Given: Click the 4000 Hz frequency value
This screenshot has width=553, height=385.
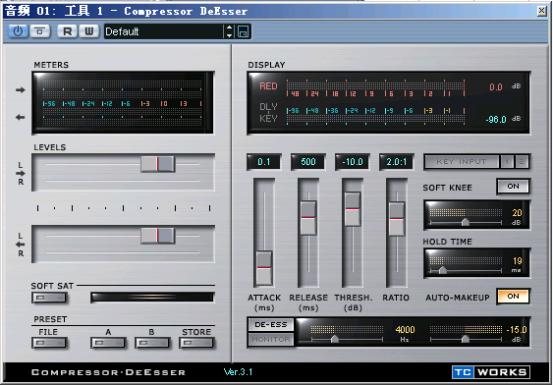Looking at the screenshot, I should (405, 330).
